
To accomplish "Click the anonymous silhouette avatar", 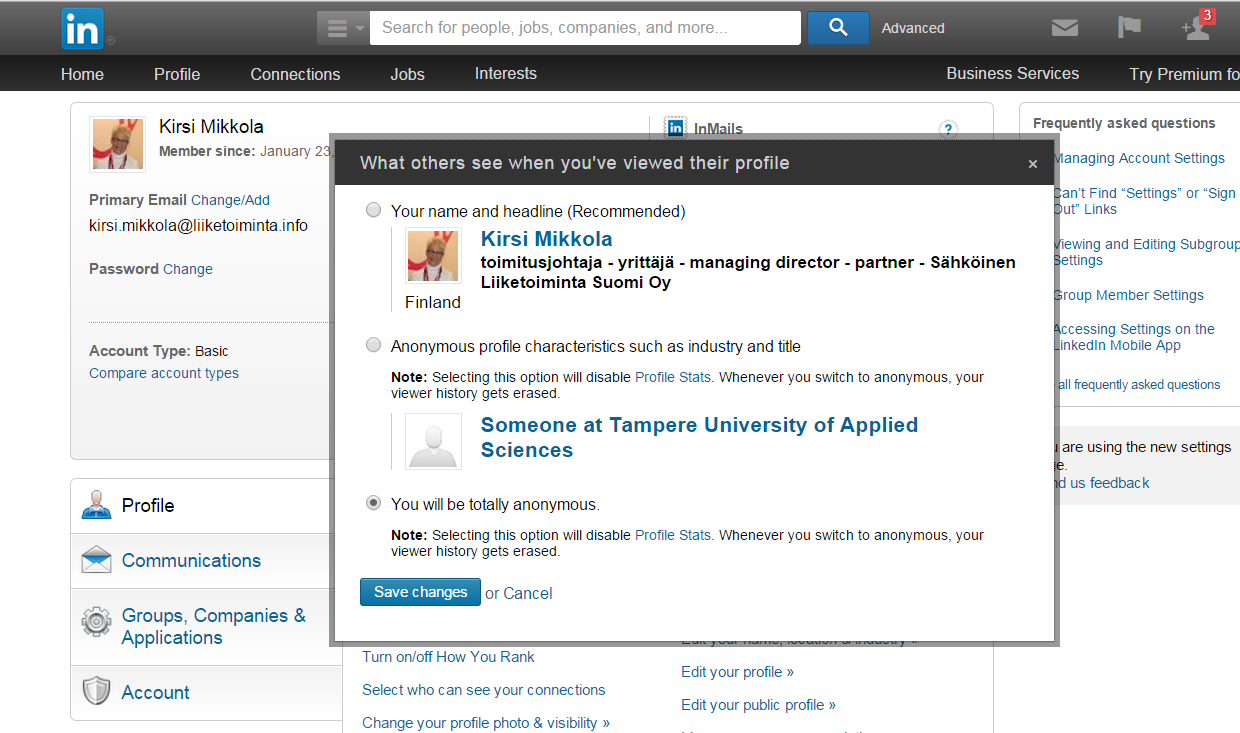I will click(x=433, y=441).
